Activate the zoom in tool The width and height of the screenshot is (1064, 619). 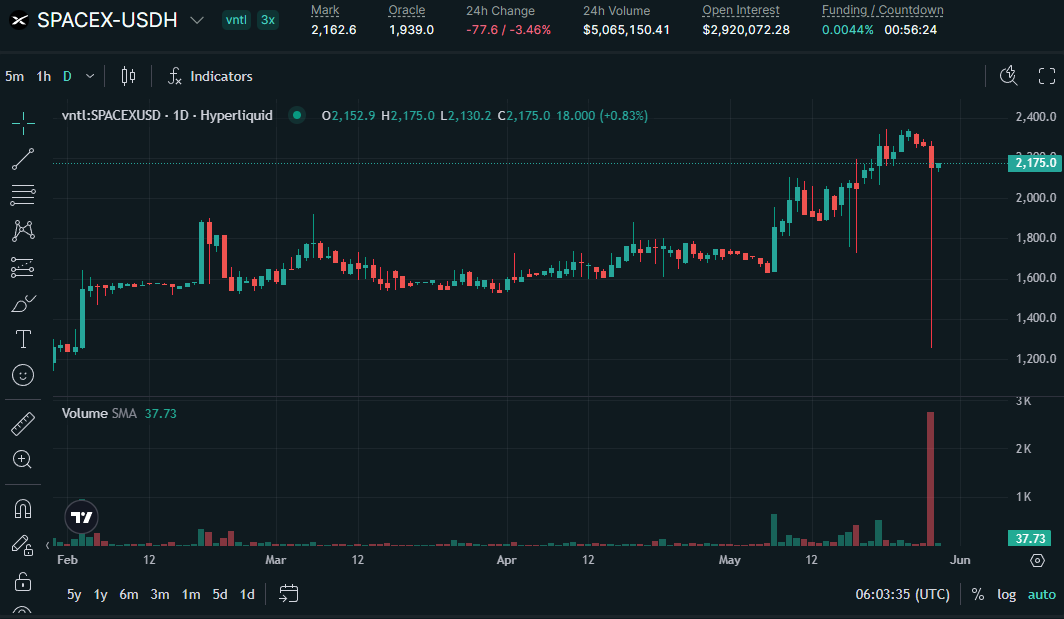23,459
